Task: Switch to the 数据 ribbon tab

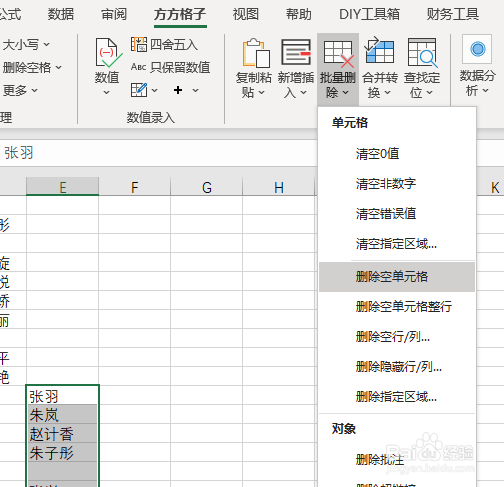Action: (61, 14)
